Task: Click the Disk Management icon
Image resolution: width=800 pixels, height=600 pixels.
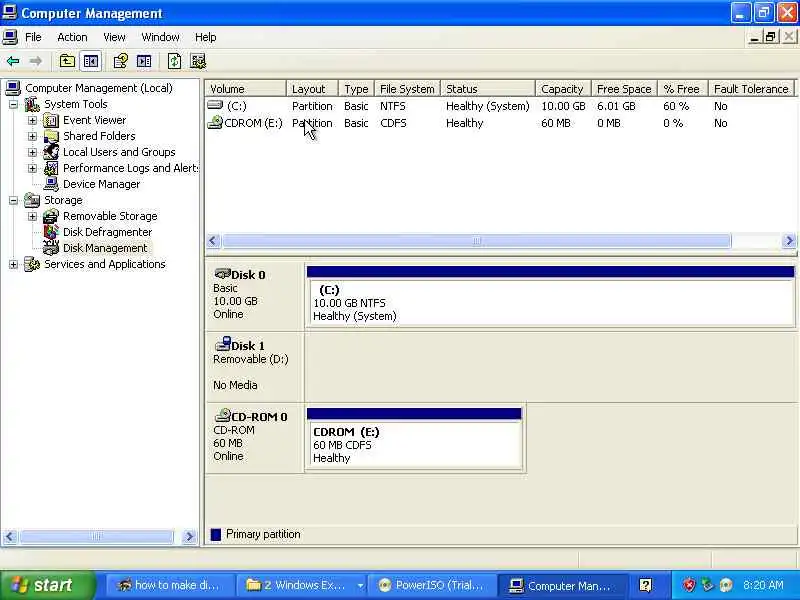Action: click(x=51, y=248)
